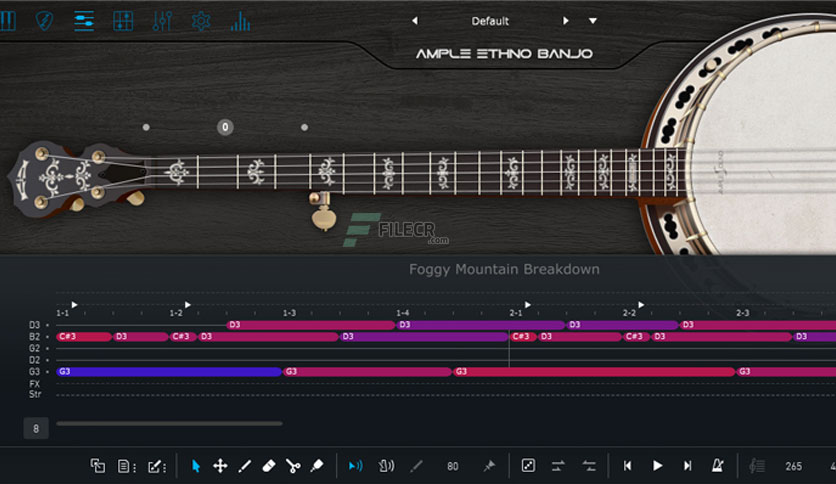
Task: Click the bar 1-3 ruler label
Action: tap(289, 313)
